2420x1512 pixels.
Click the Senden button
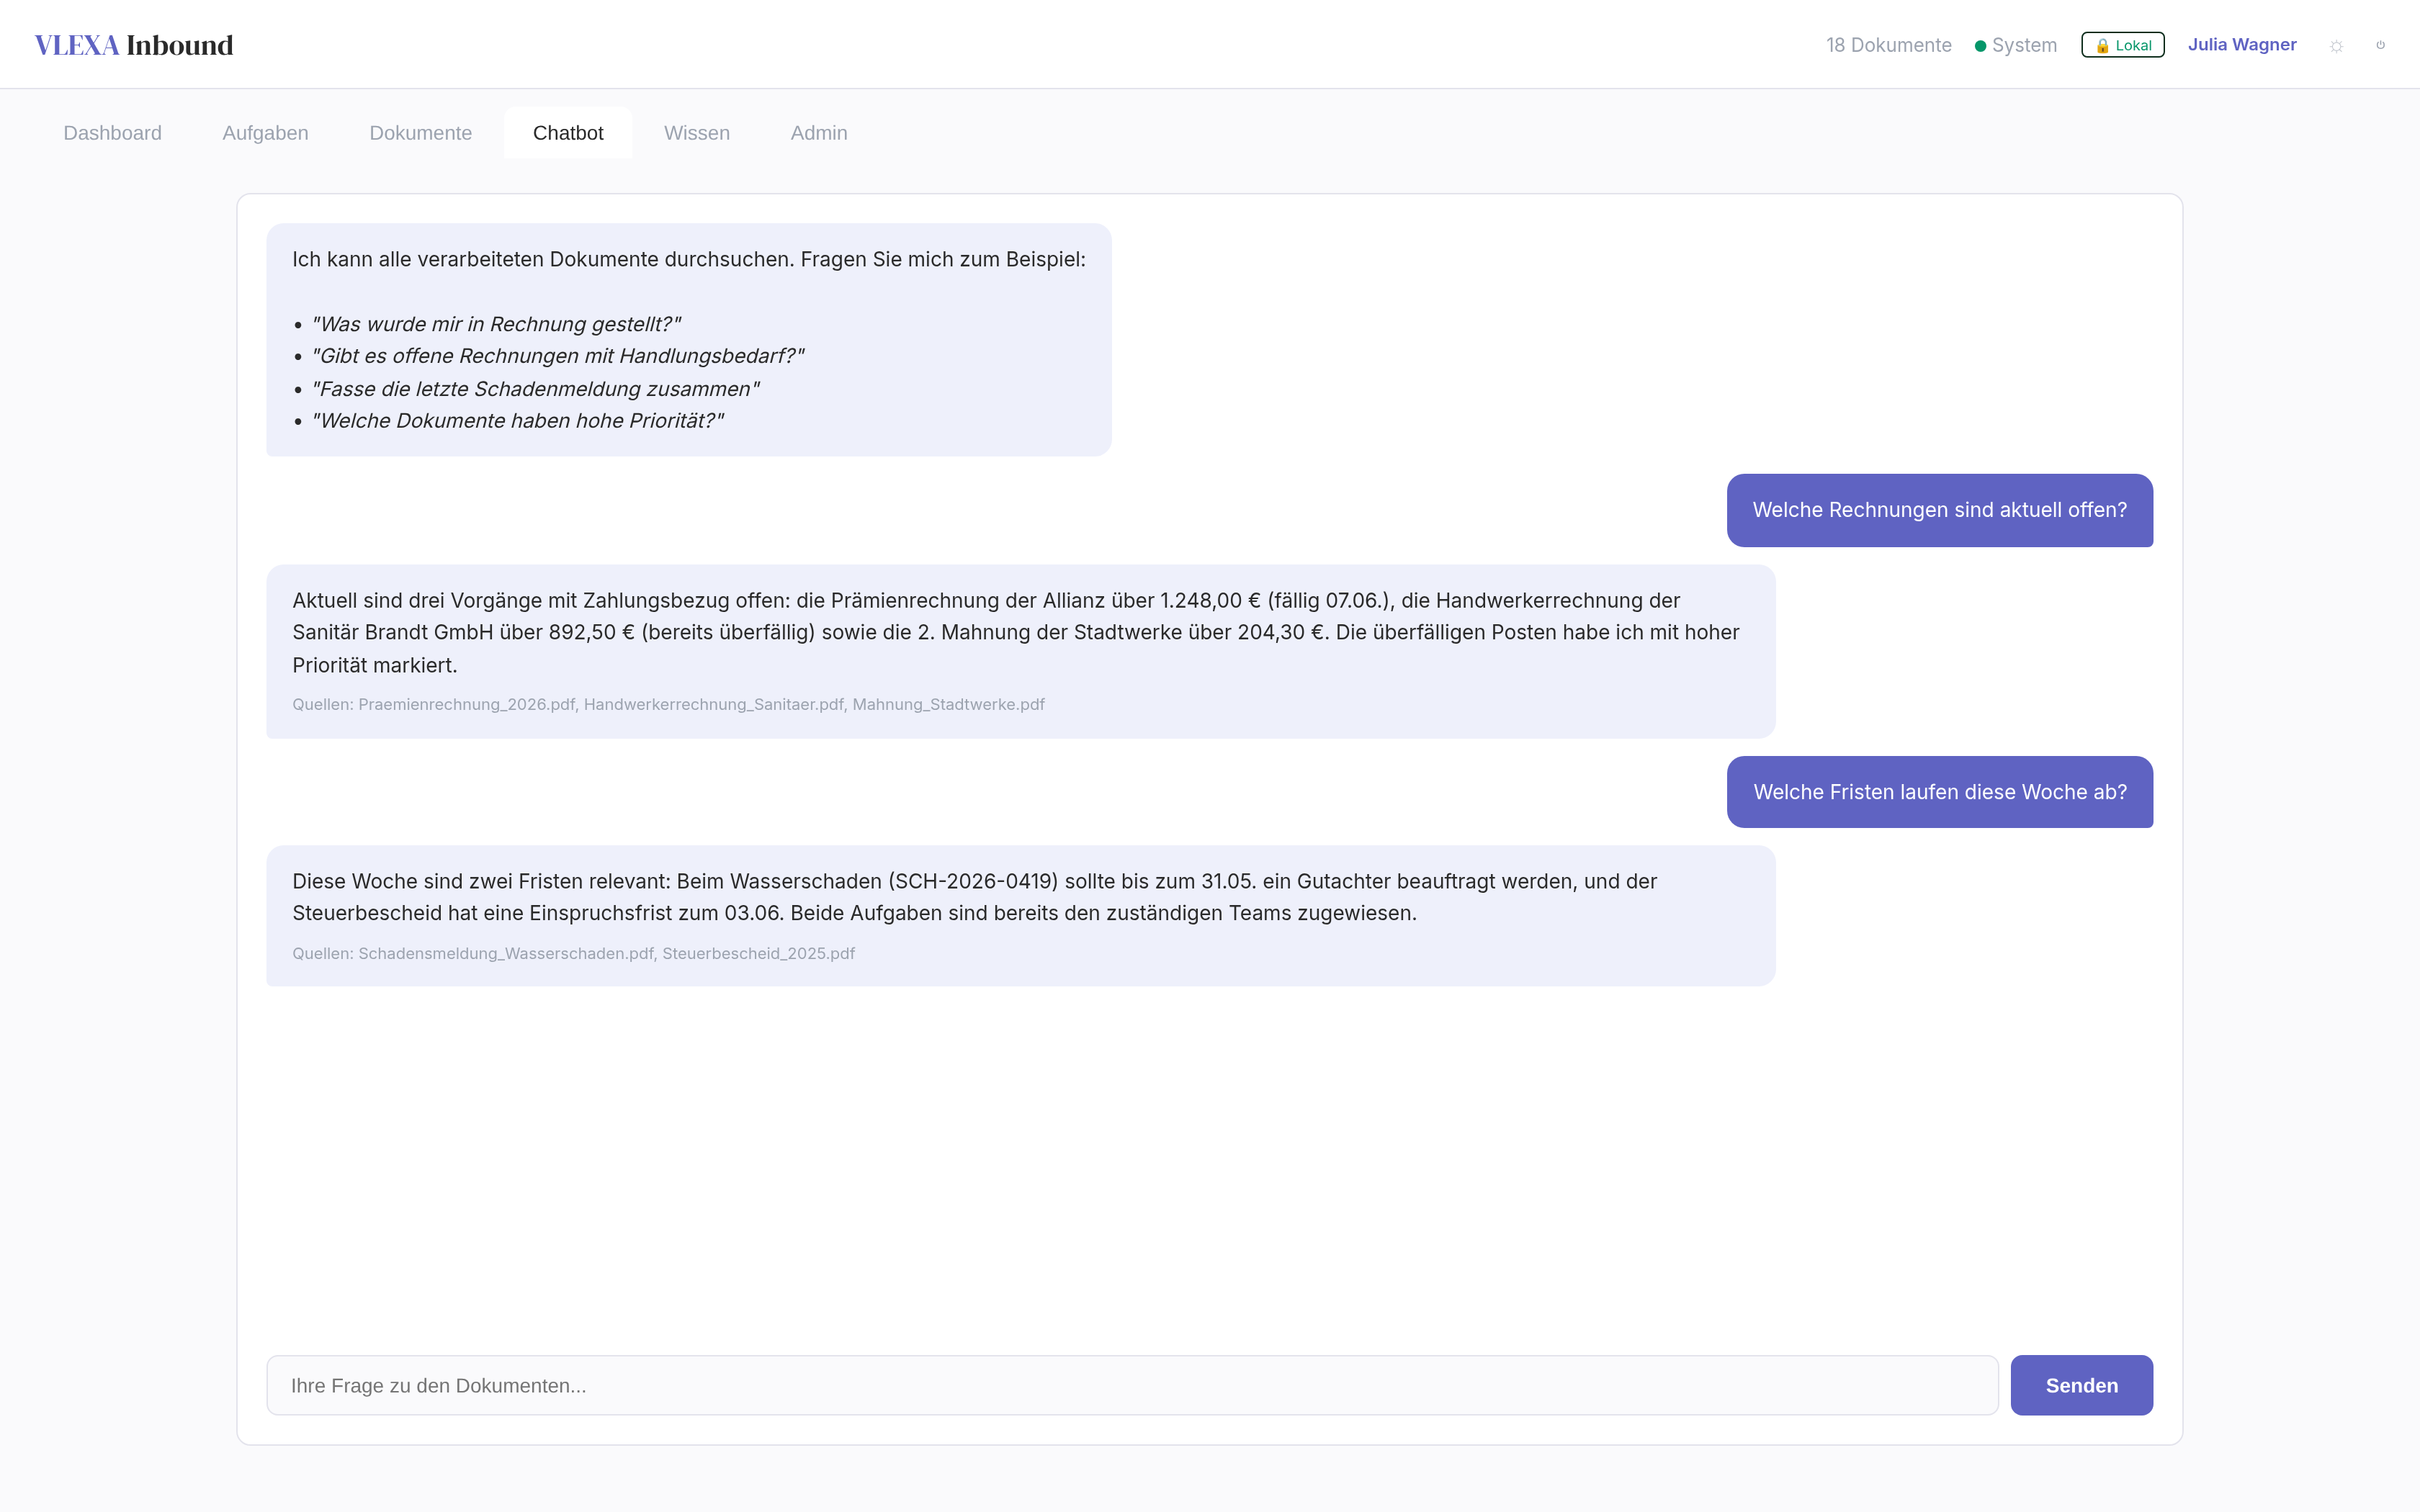pos(2081,1385)
